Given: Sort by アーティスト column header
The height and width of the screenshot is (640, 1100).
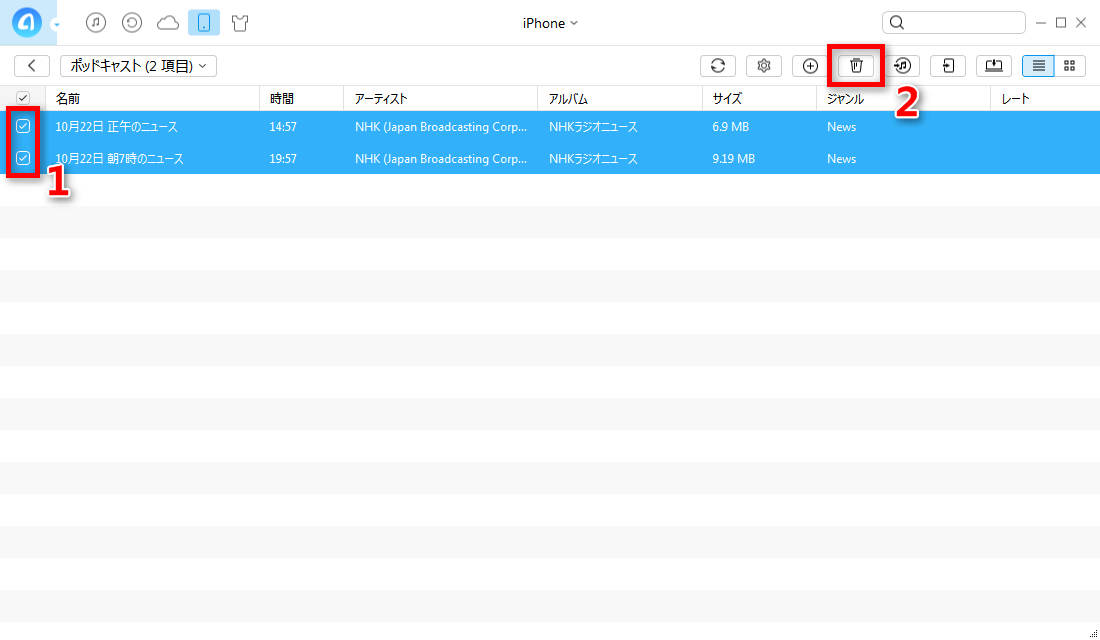Looking at the screenshot, I should (x=441, y=98).
